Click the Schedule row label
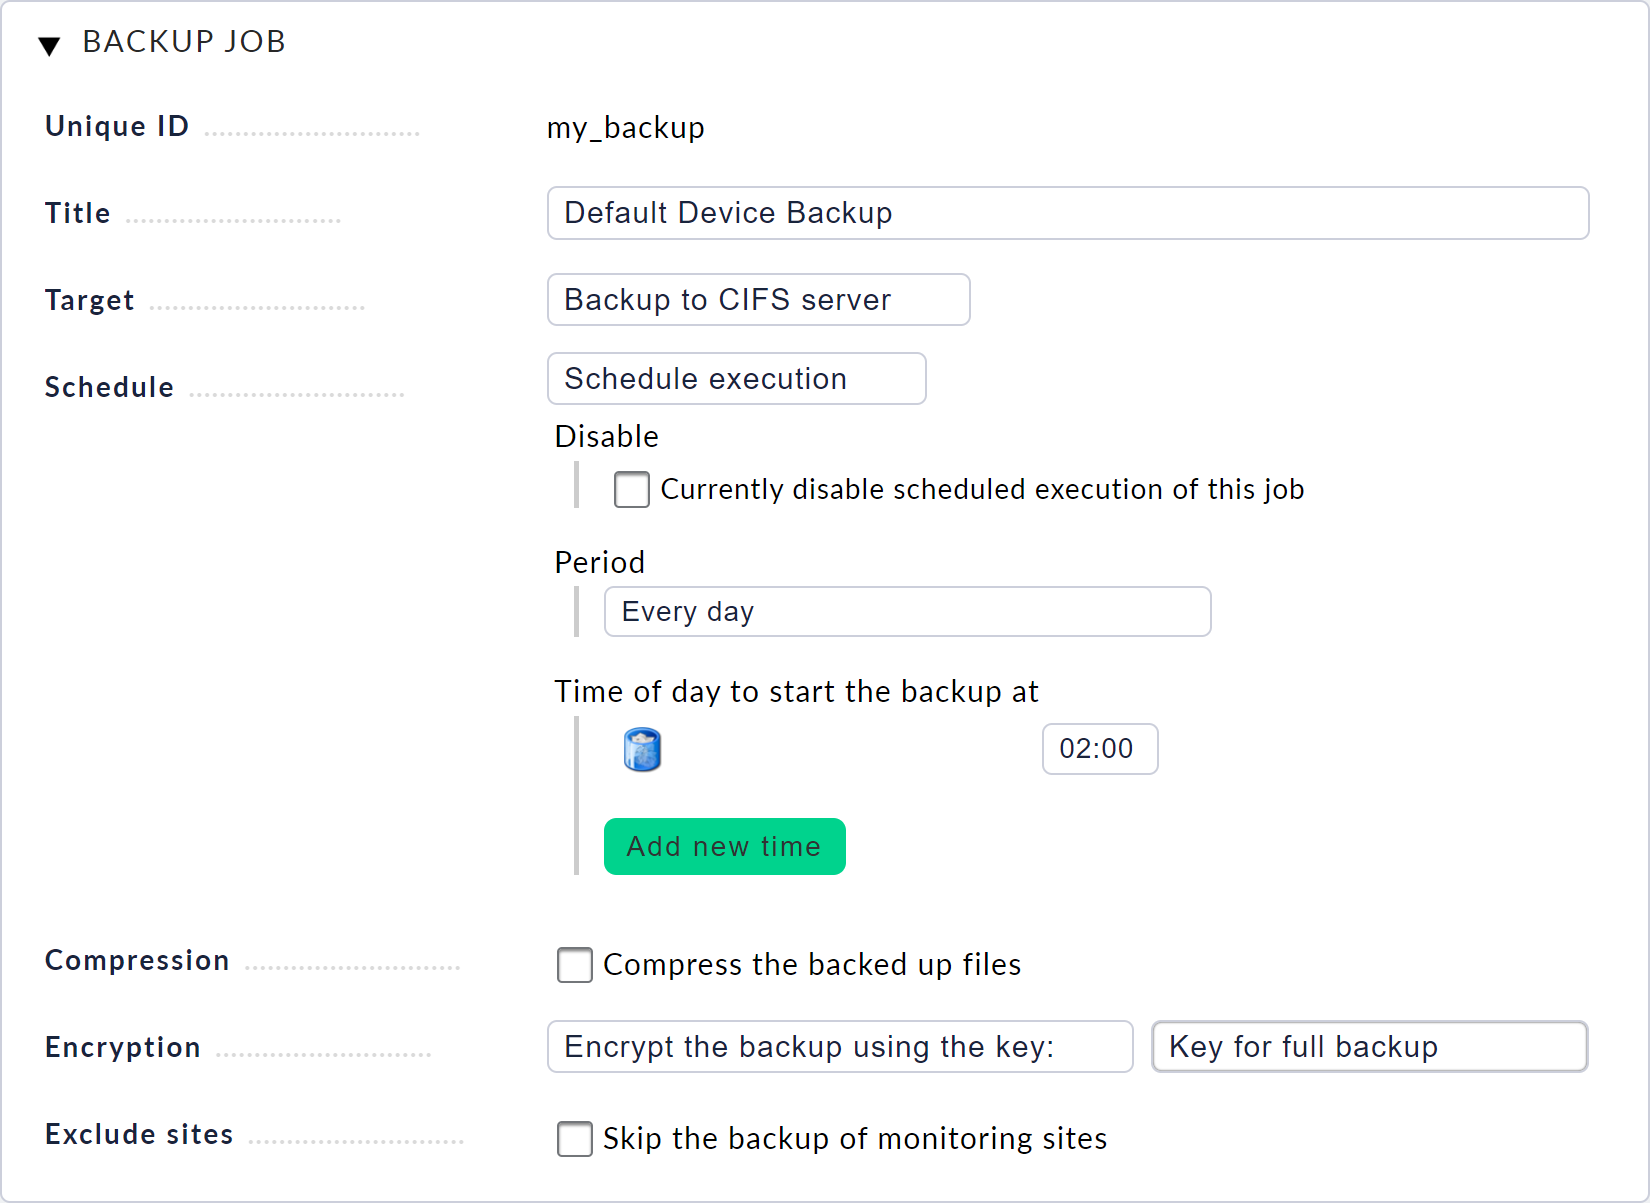The height and width of the screenshot is (1203, 1650). [x=108, y=387]
